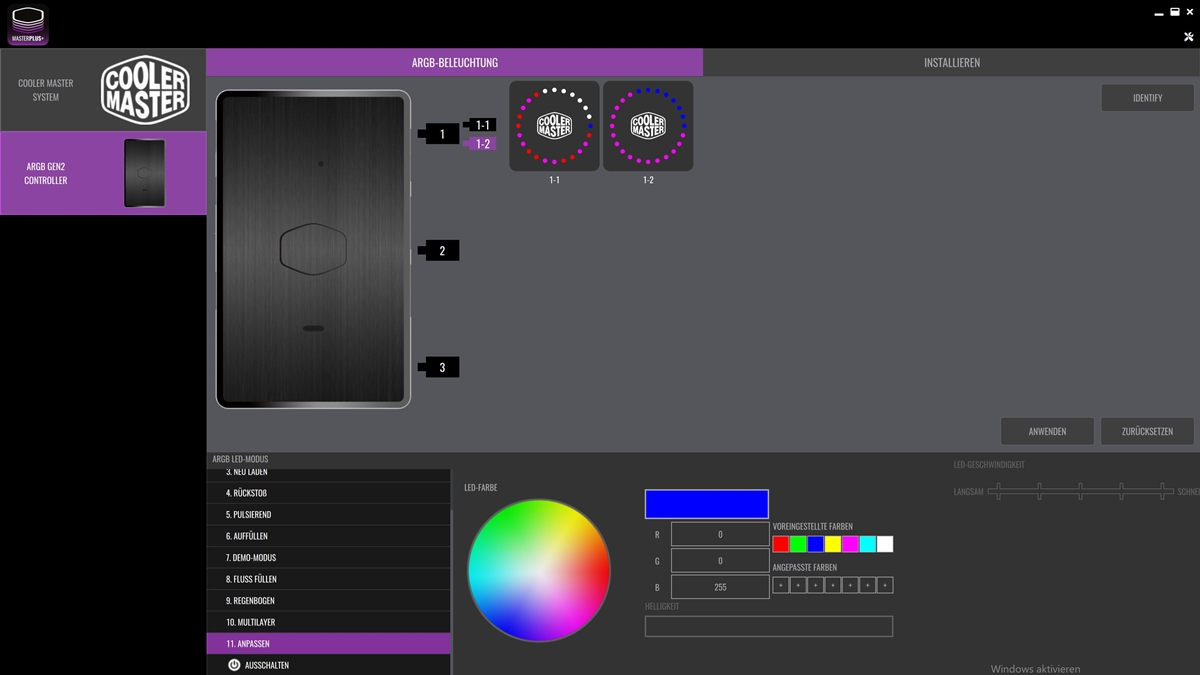Click the Anwenden button

[x=1047, y=431]
